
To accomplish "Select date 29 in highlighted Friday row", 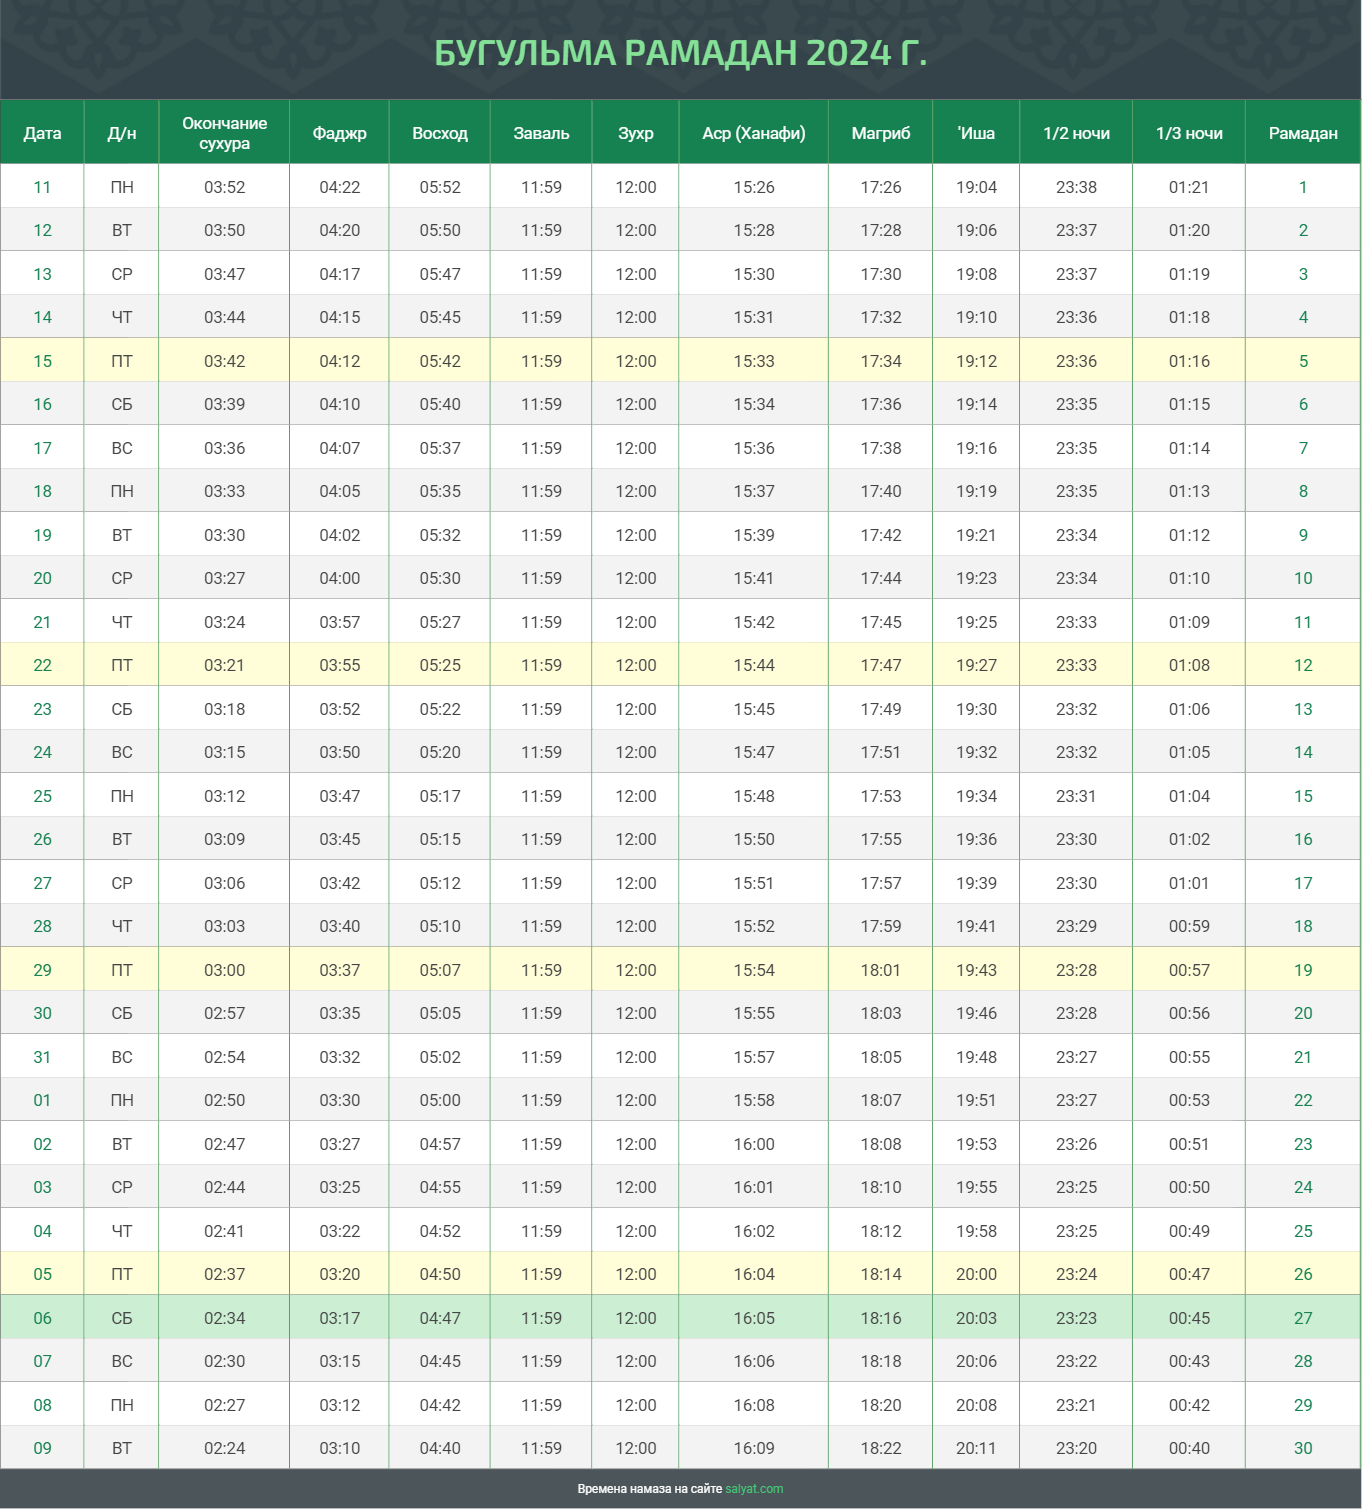I will [x=42, y=970].
